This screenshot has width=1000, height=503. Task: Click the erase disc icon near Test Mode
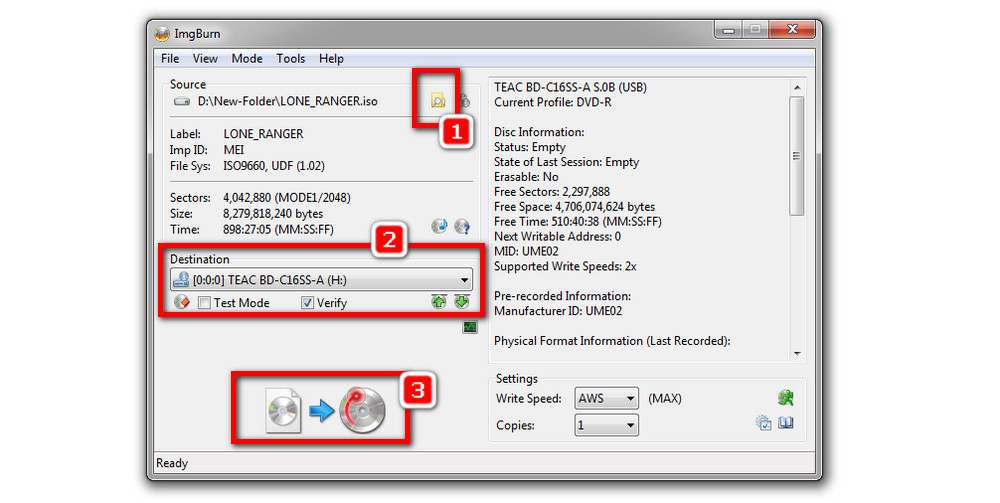182,302
